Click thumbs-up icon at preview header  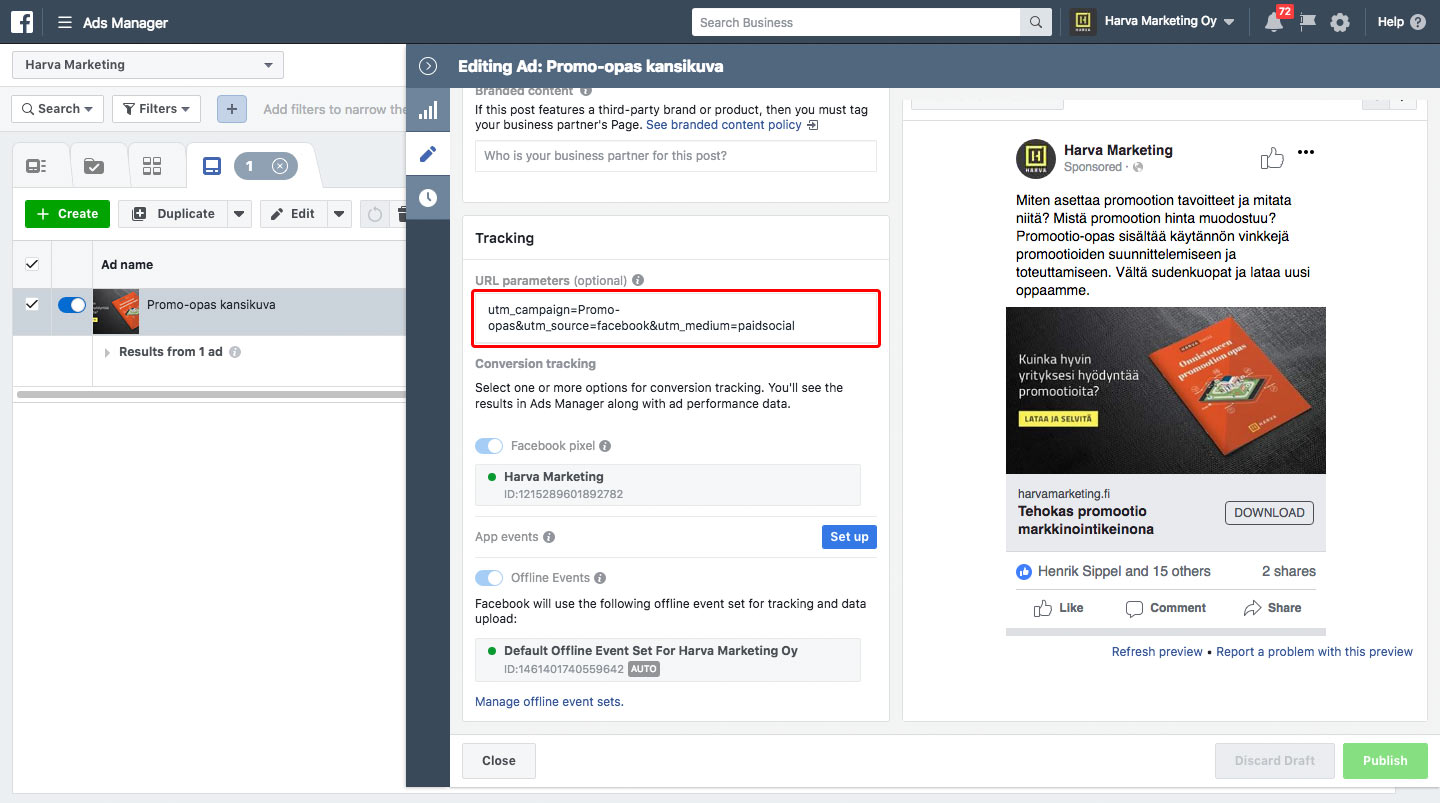[x=1271, y=157]
